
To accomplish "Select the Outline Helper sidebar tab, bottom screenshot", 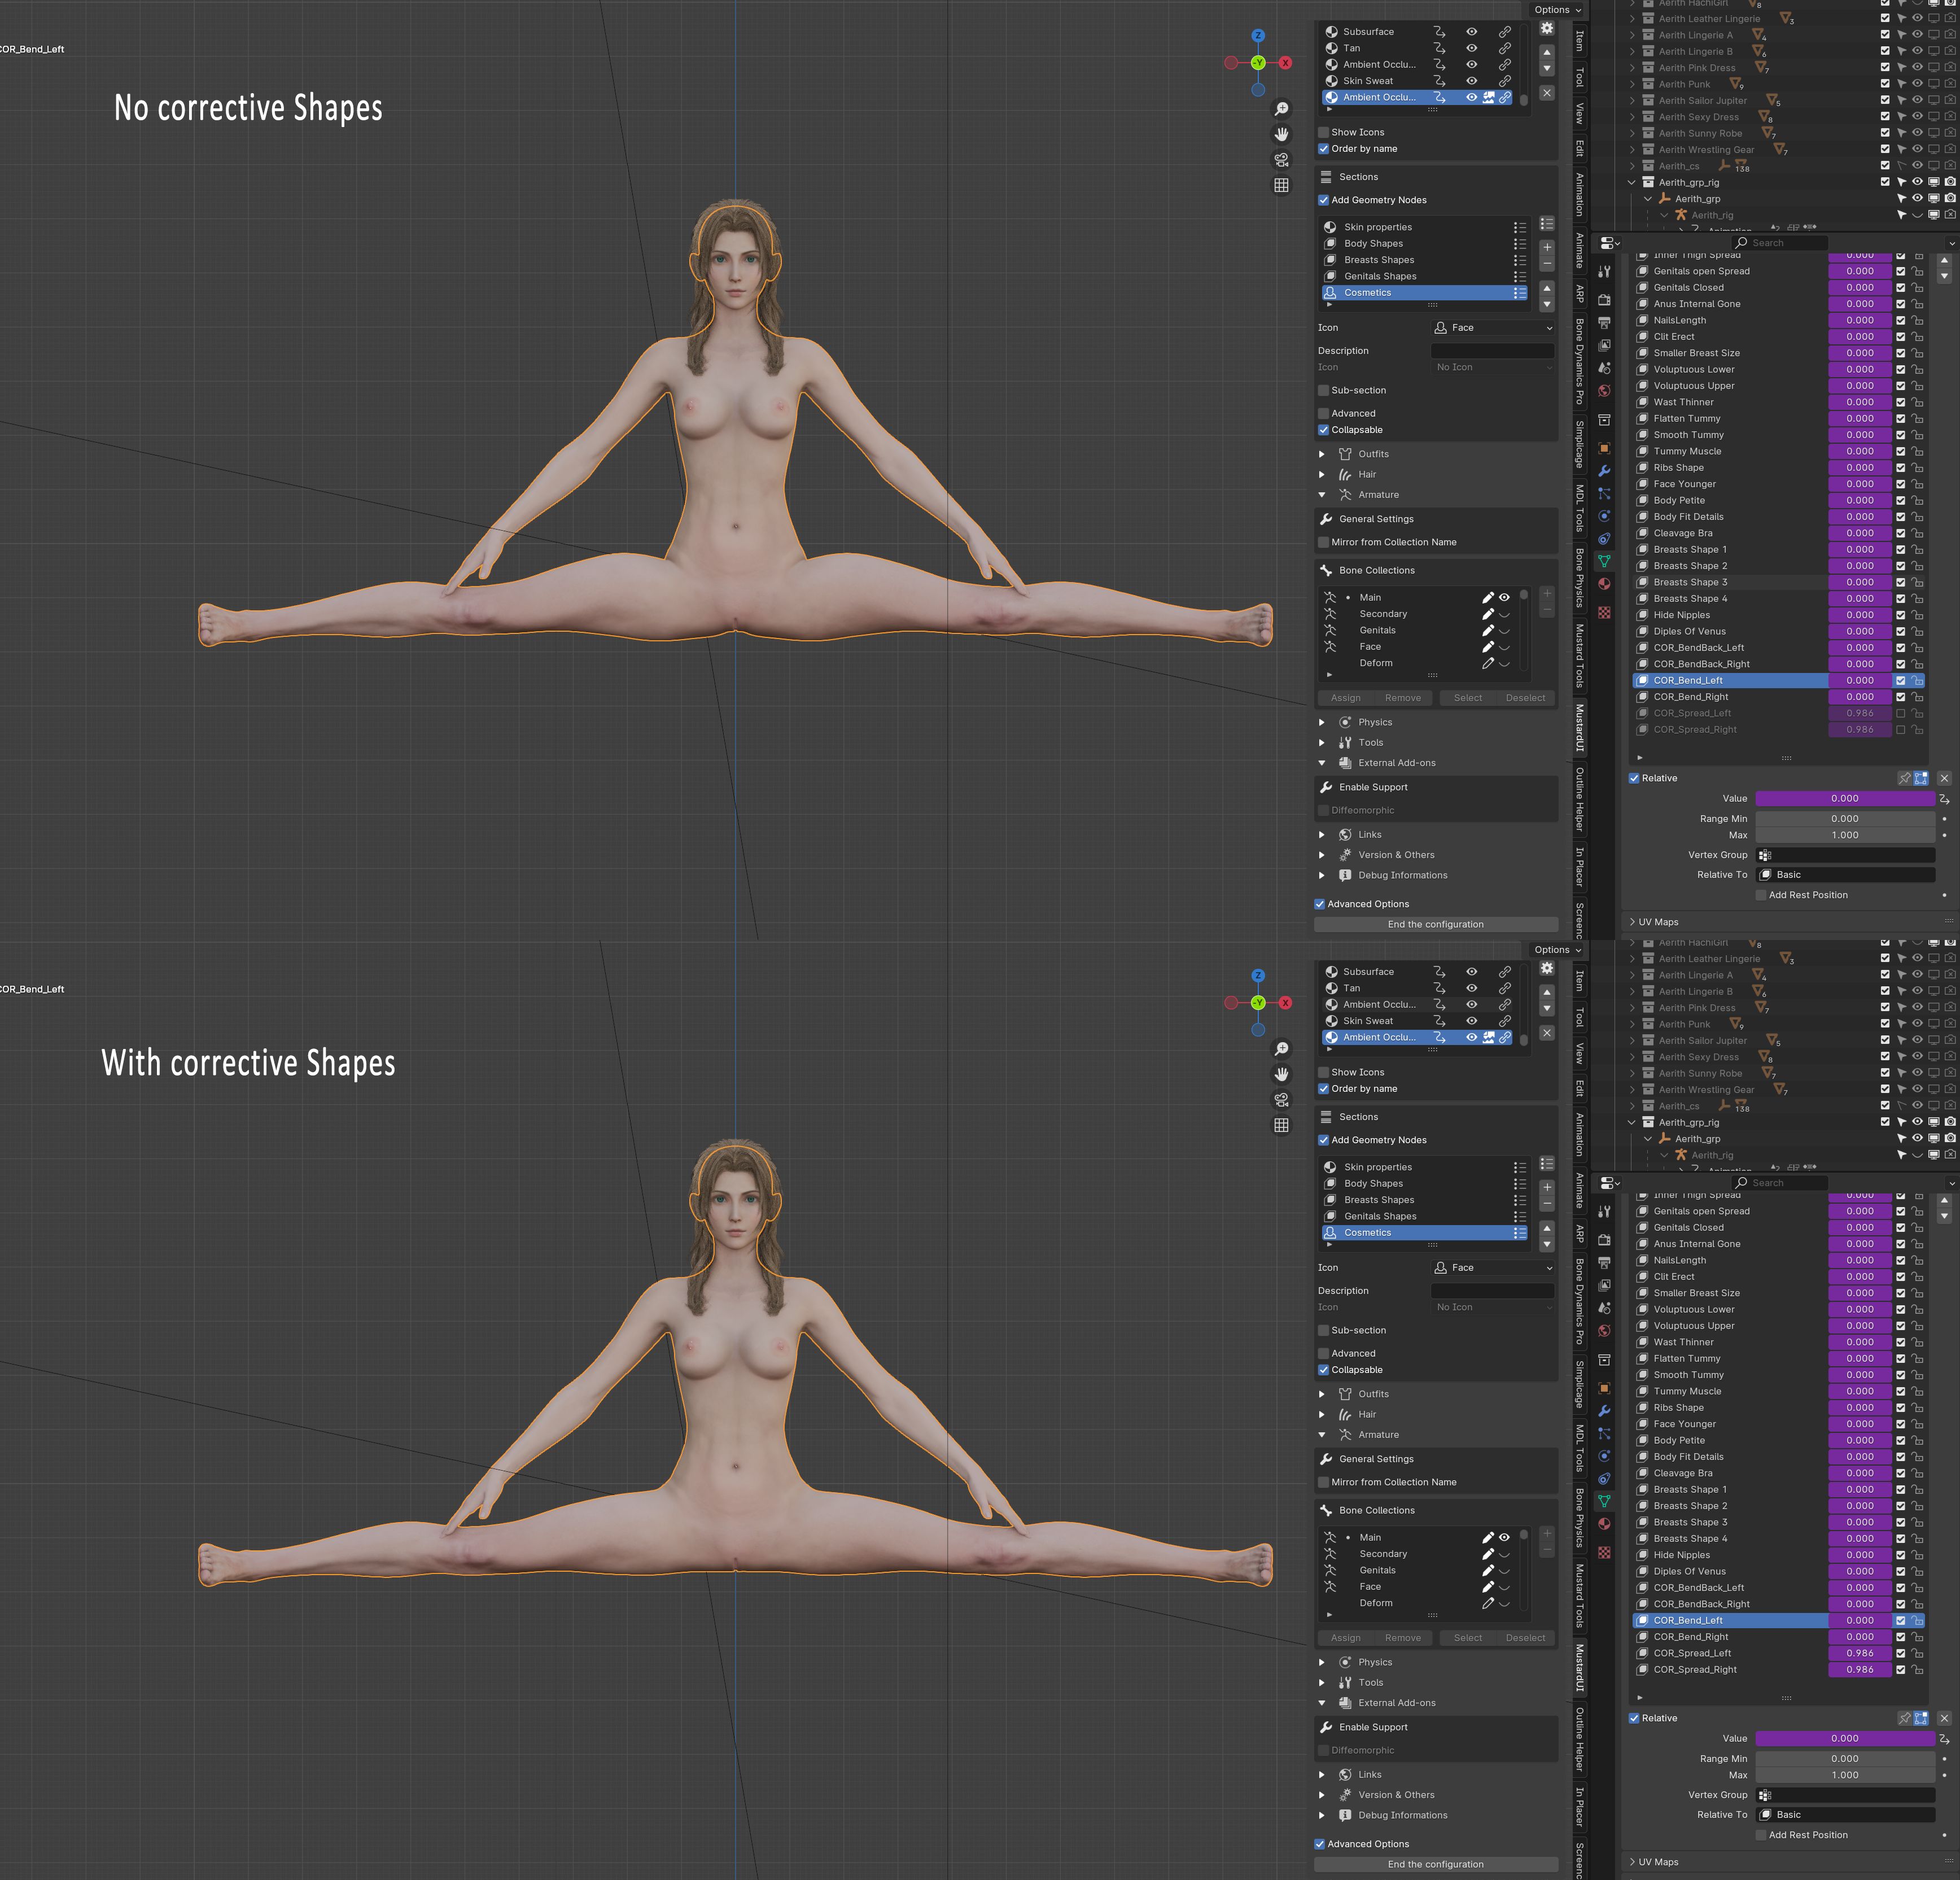I will (1580, 1739).
